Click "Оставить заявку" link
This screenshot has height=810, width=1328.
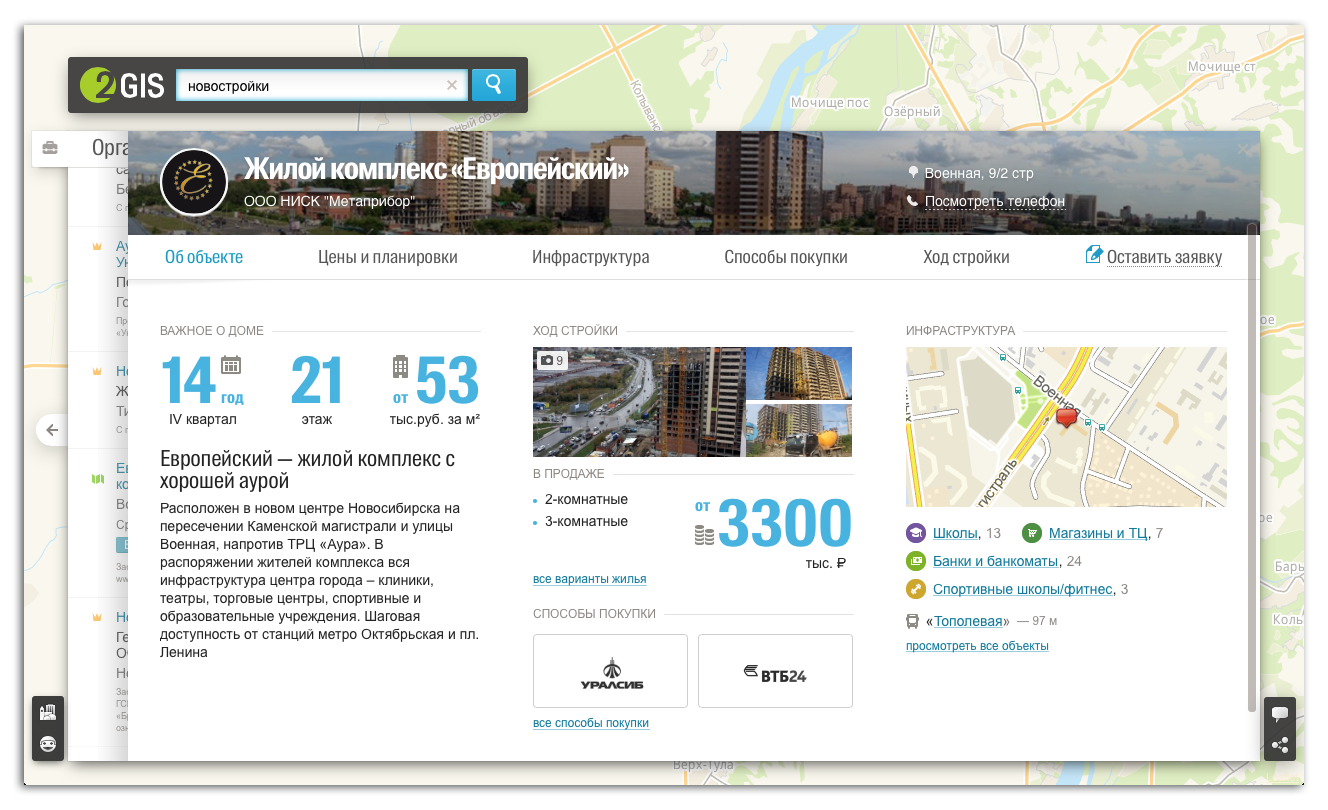click(1163, 257)
